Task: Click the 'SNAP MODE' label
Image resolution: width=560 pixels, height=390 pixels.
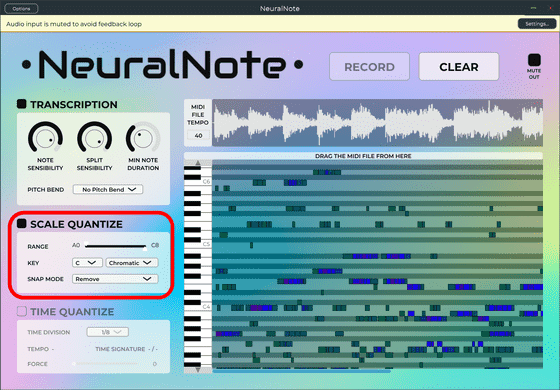Action: click(45, 279)
